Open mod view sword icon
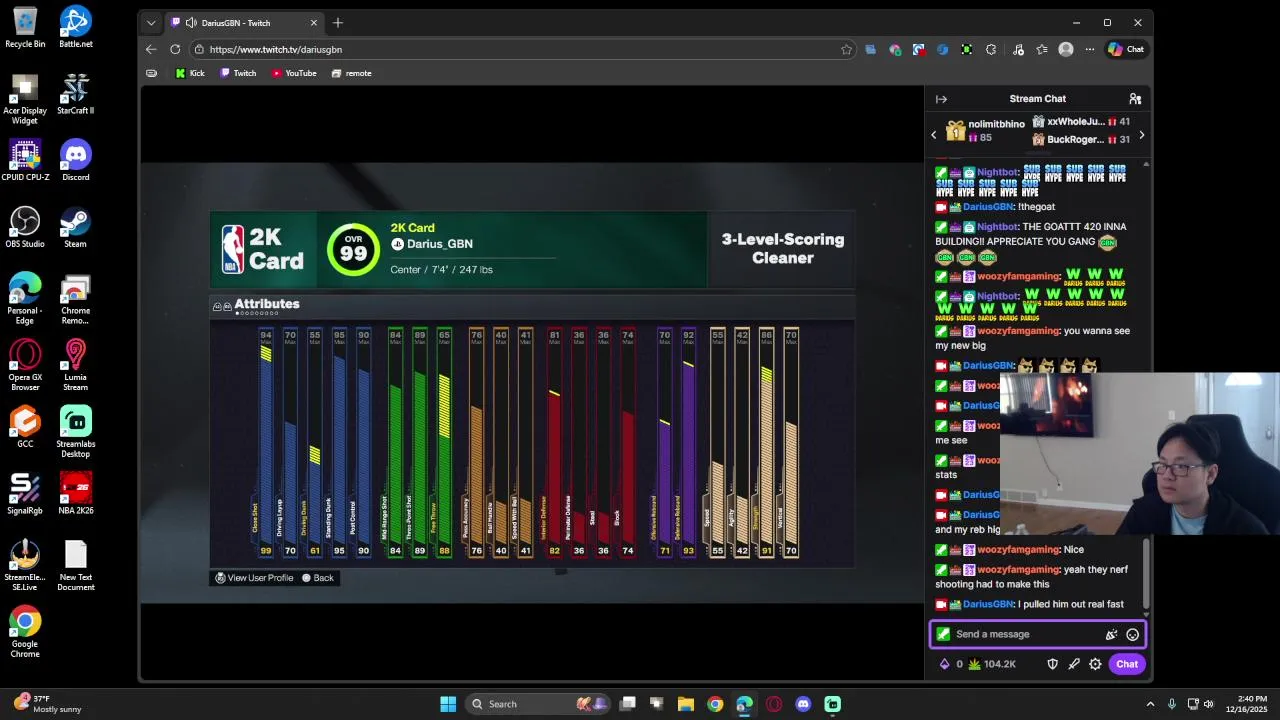The height and width of the screenshot is (720, 1280). (1074, 664)
